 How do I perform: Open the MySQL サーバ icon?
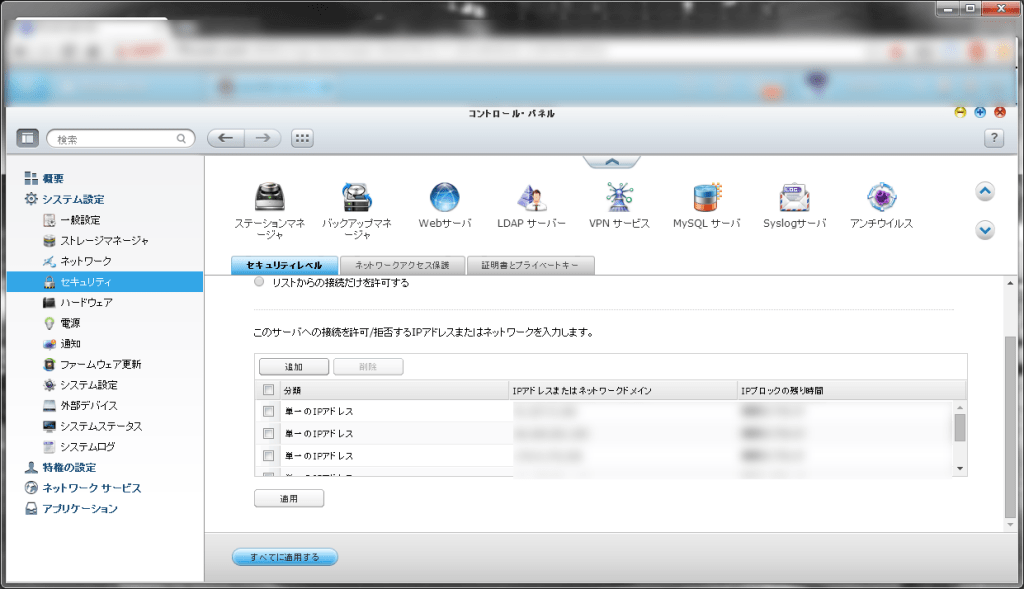pyautogui.click(x=707, y=196)
